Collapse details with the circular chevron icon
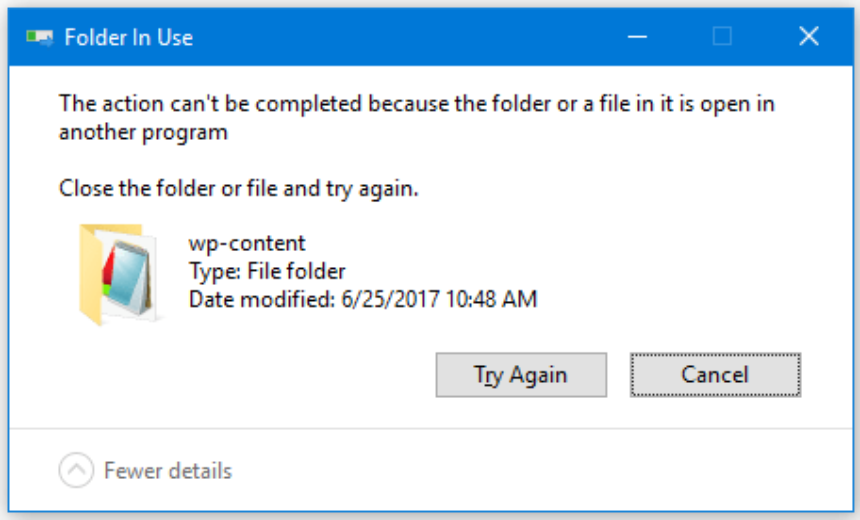The width and height of the screenshot is (860, 520). tap(76, 470)
